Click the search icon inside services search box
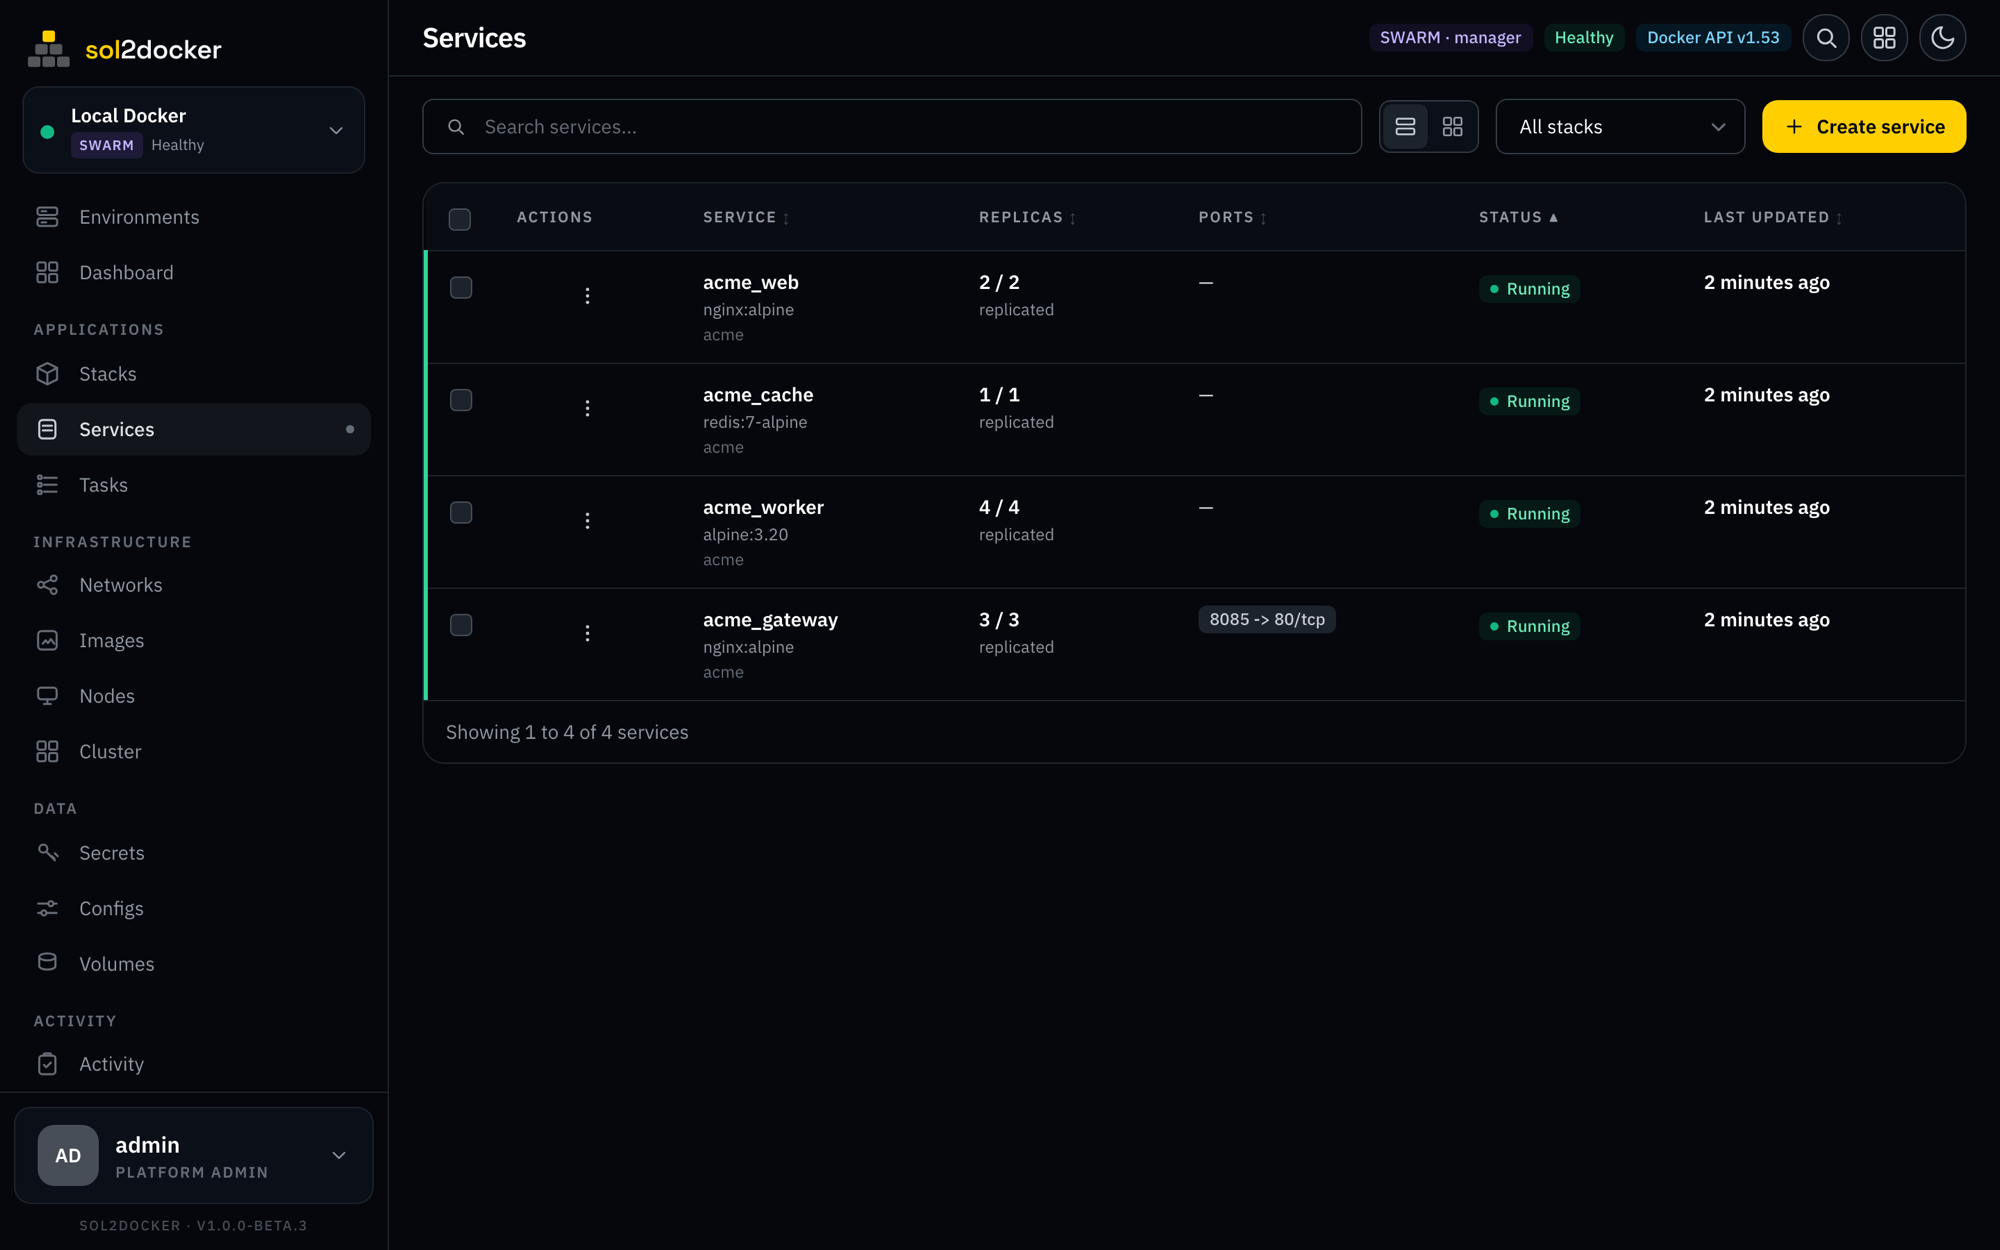 (x=456, y=127)
